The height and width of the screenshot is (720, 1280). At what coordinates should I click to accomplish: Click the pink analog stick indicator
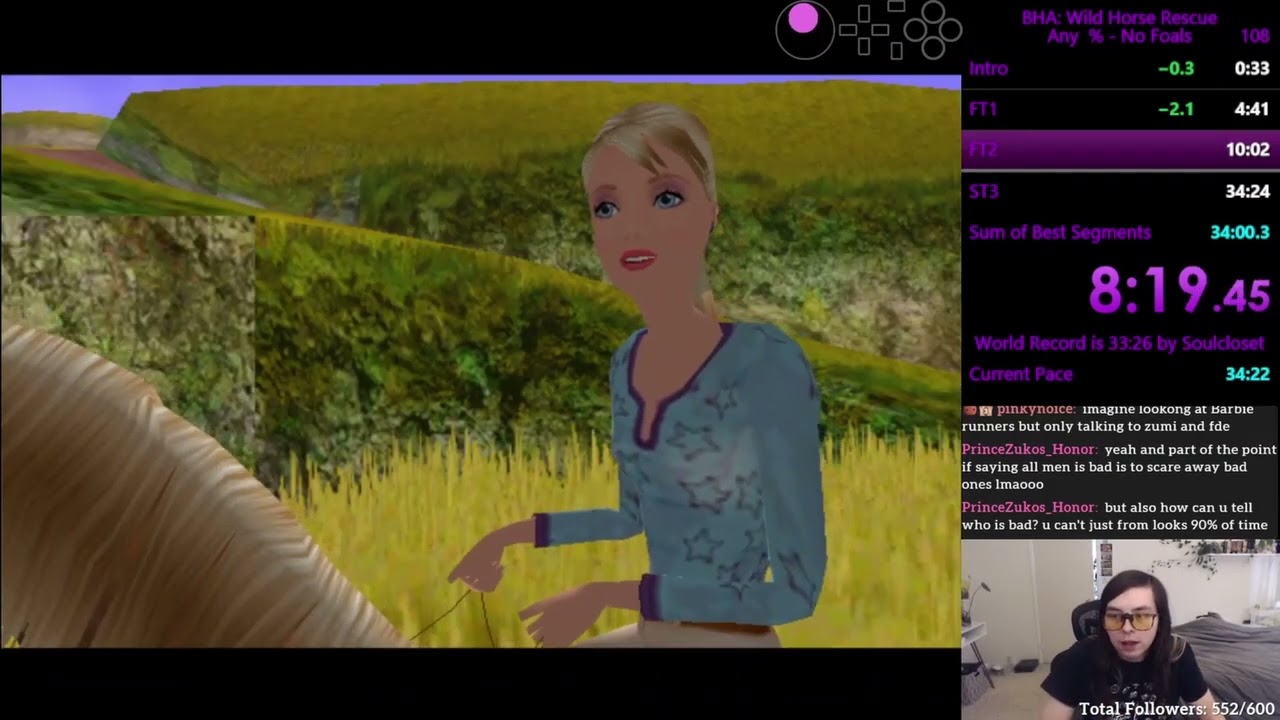[803, 18]
